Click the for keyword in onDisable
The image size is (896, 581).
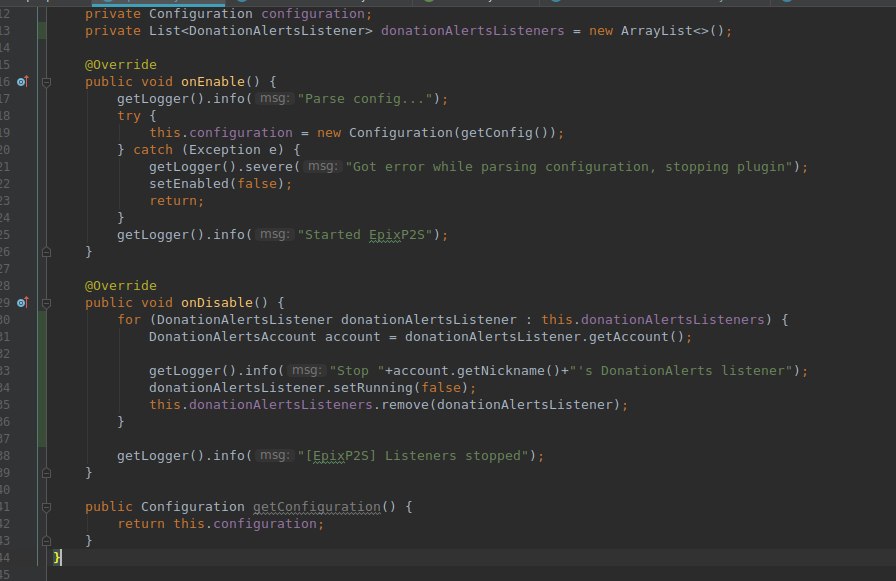coord(129,320)
